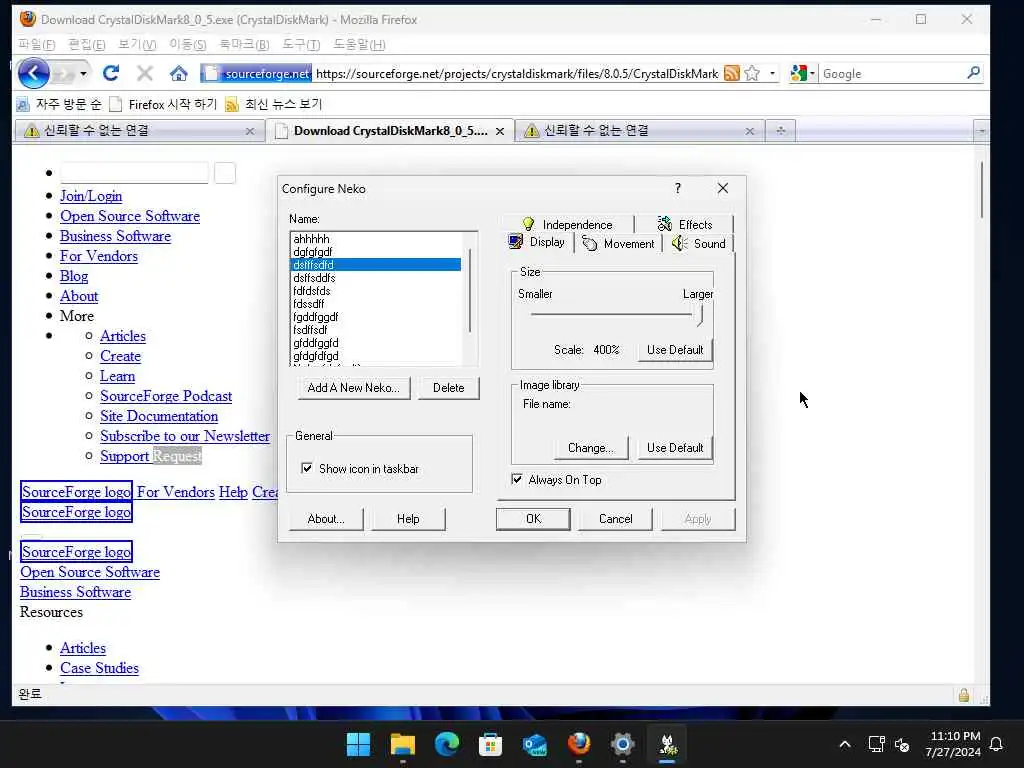Switch to Firefox in taskbar

[x=579, y=744]
